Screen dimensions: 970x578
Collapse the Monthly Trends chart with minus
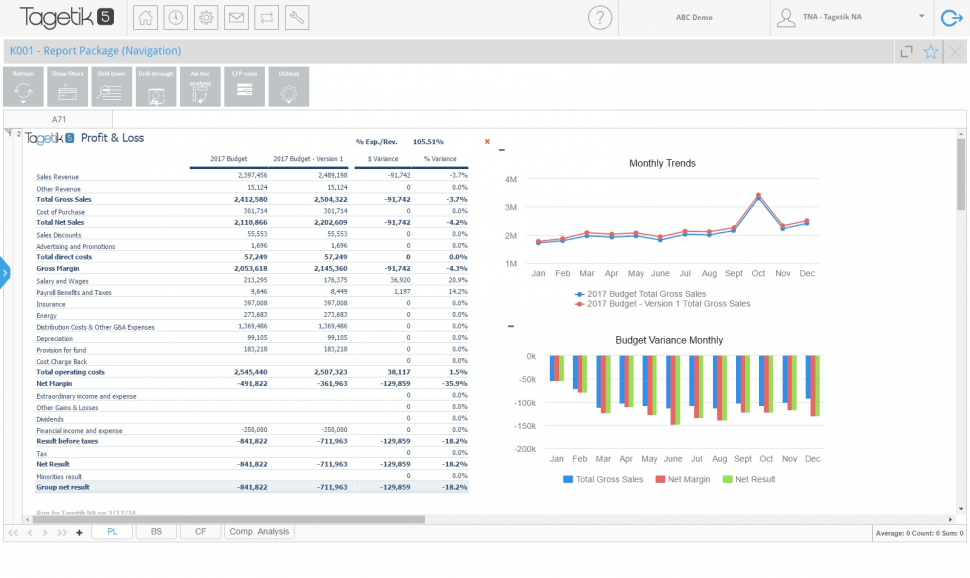(502, 150)
